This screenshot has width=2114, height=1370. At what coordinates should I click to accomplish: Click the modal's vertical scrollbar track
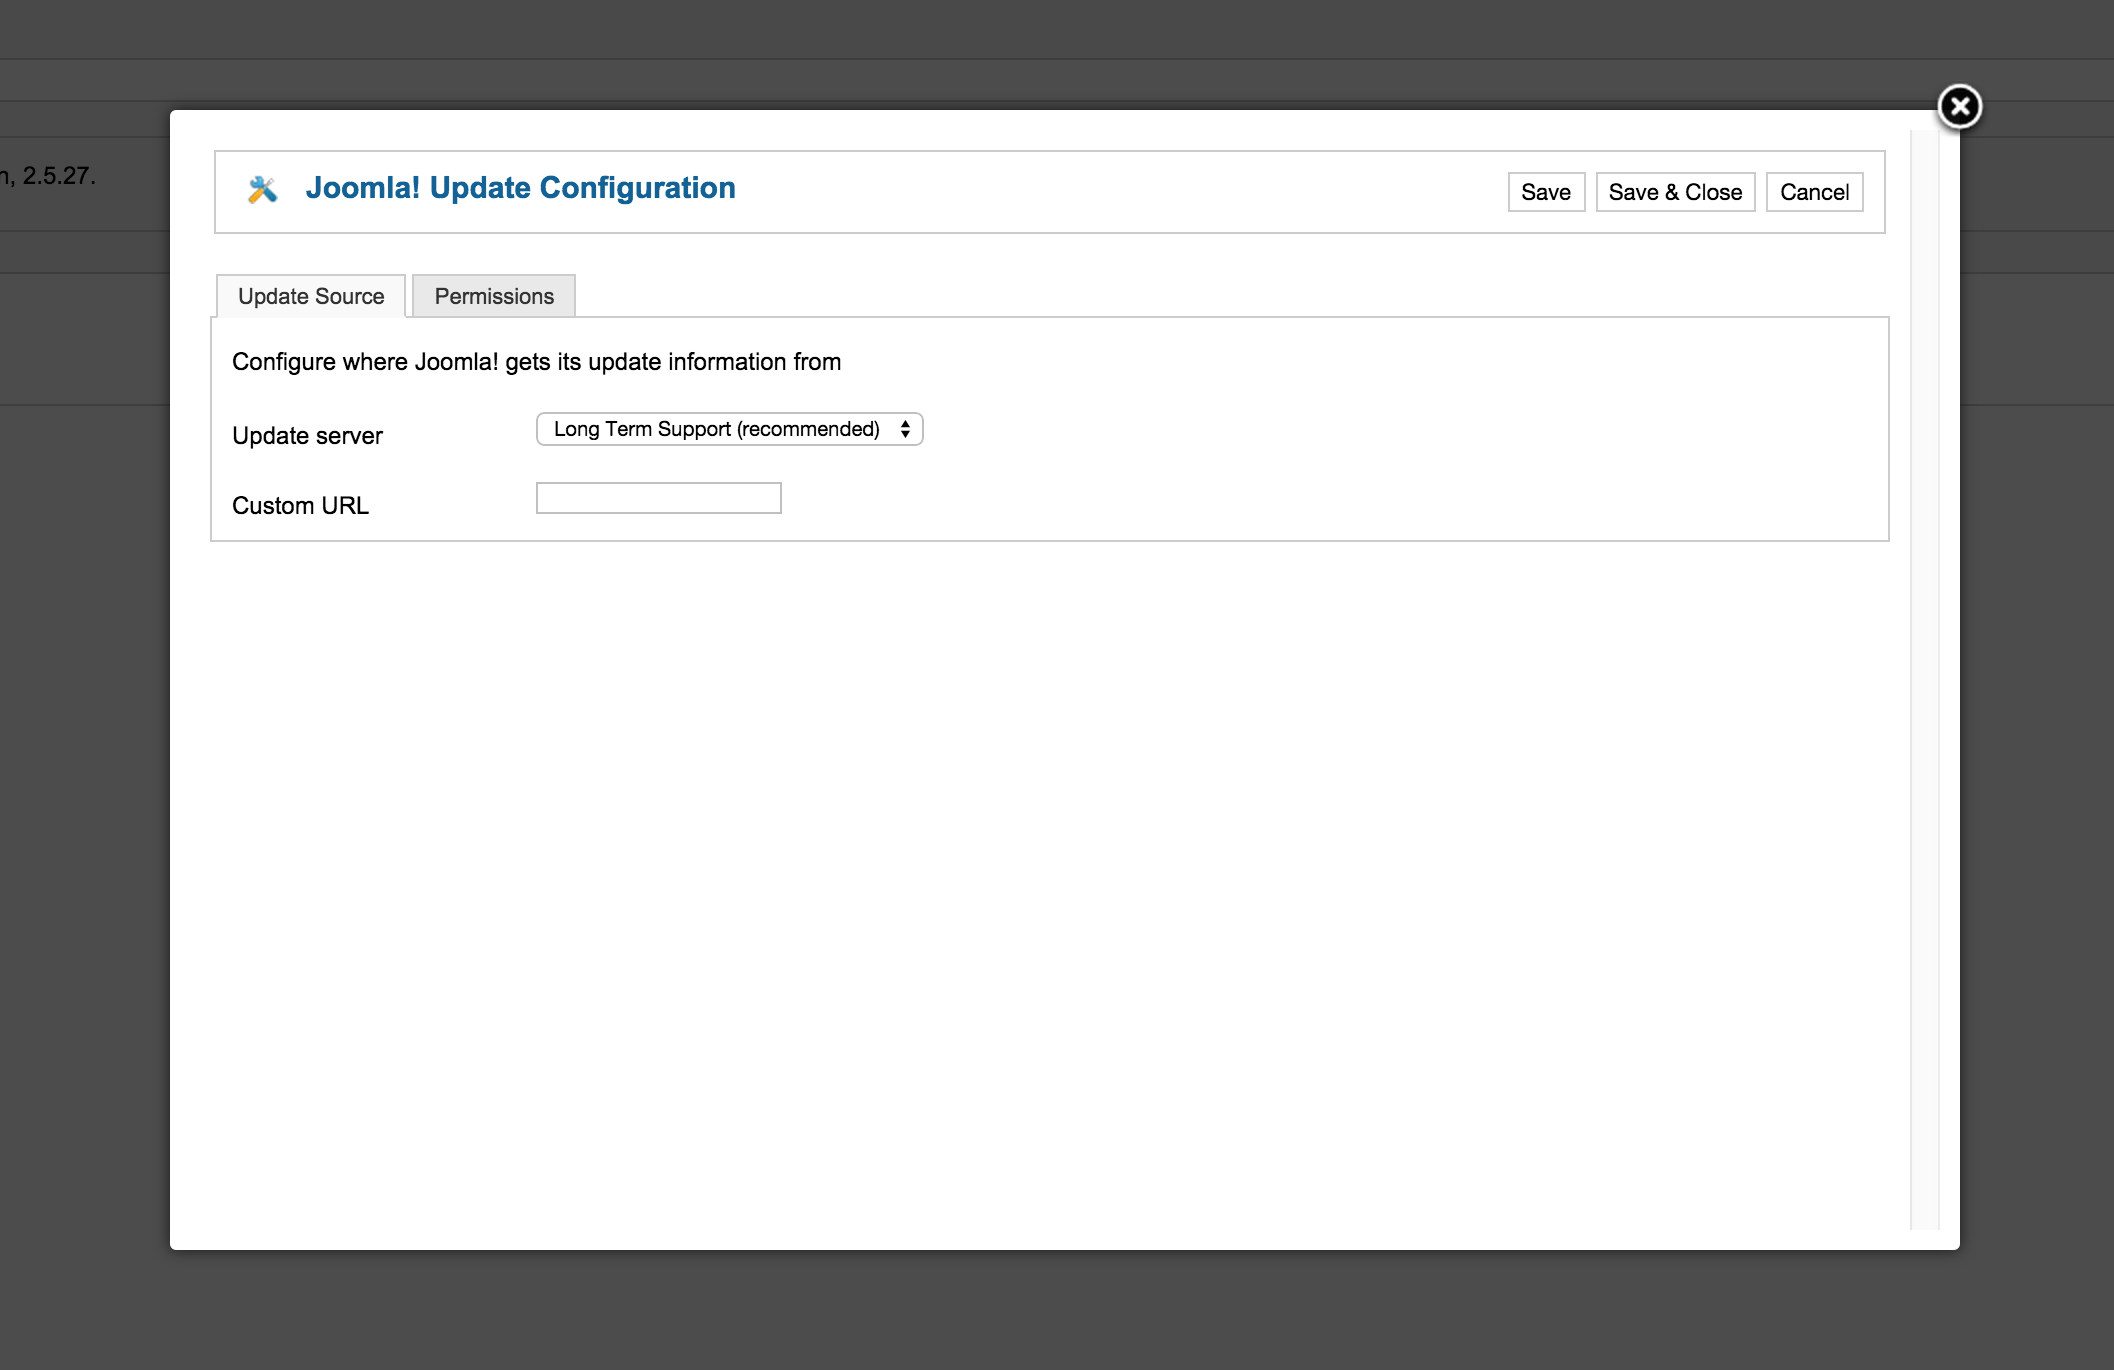[x=1925, y=680]
